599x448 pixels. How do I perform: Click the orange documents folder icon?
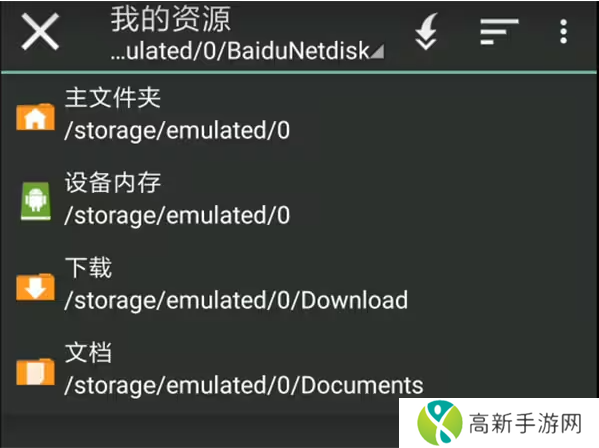tap(35, 372)
